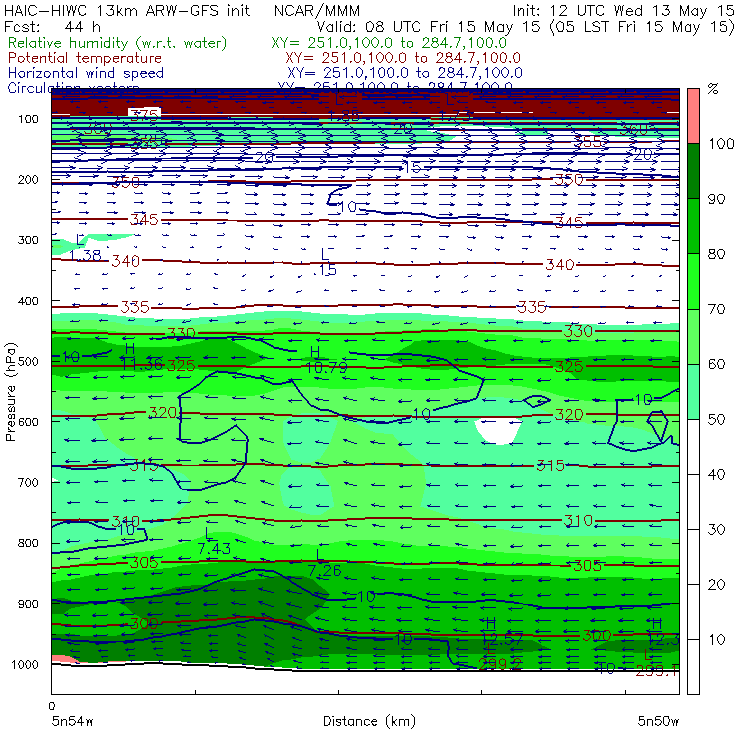740x740 pixels.
Task: Click the 'H 11.36' wind maximum label
Action: (x=141, y=357)
